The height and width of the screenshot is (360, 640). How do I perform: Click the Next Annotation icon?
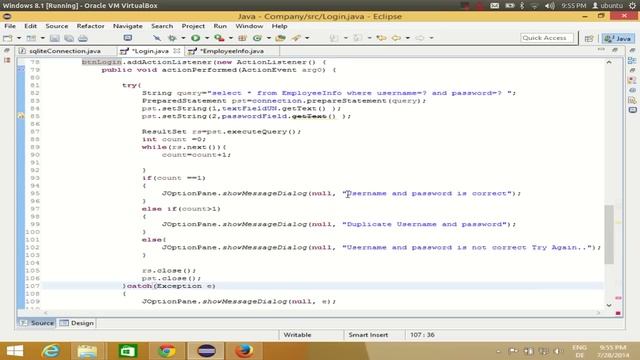pos(334,38)
